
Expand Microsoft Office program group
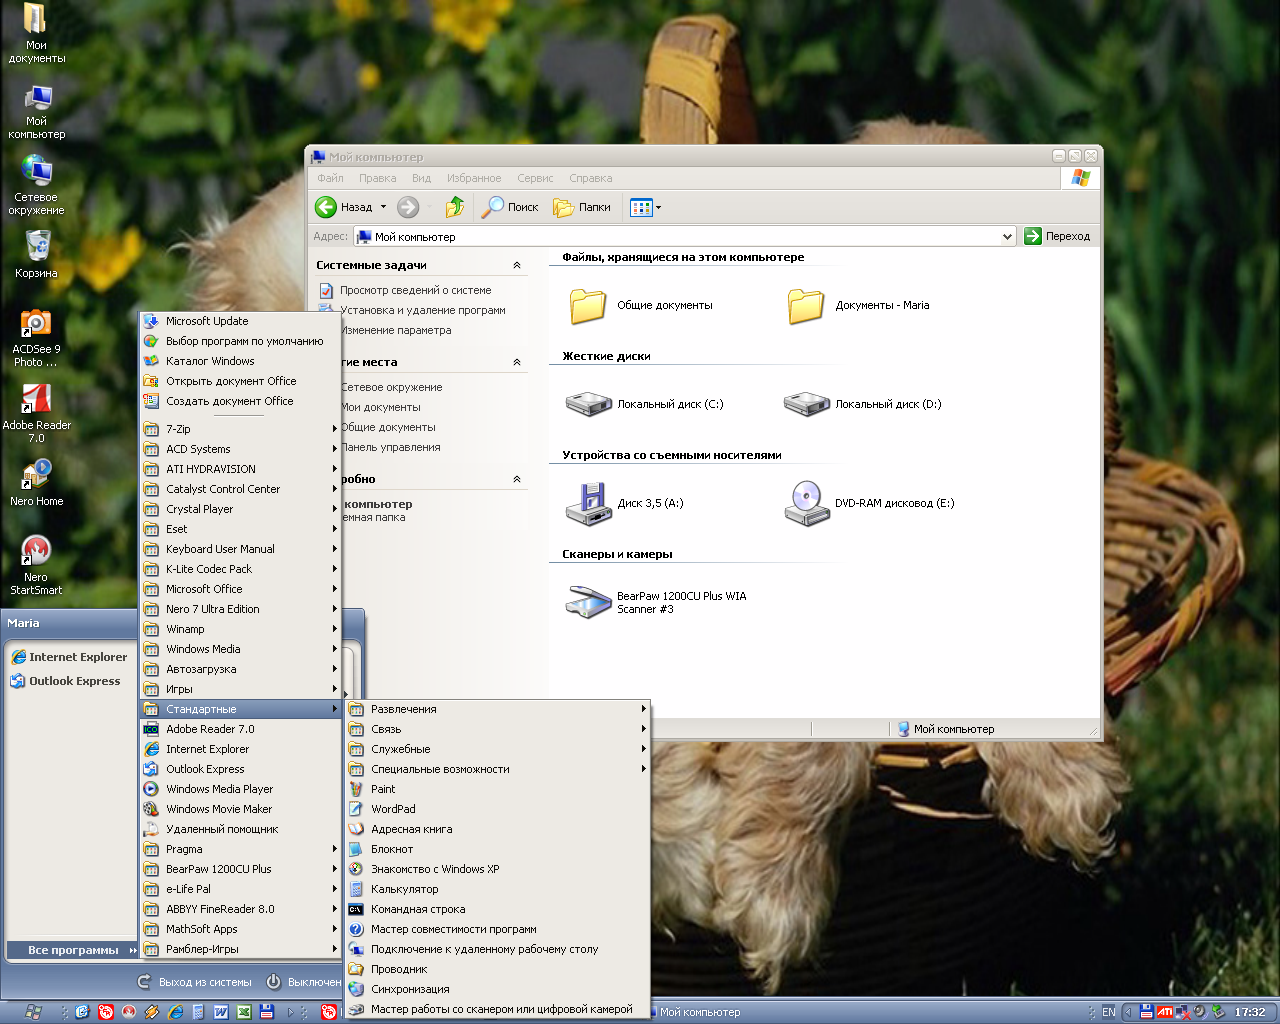240,589
